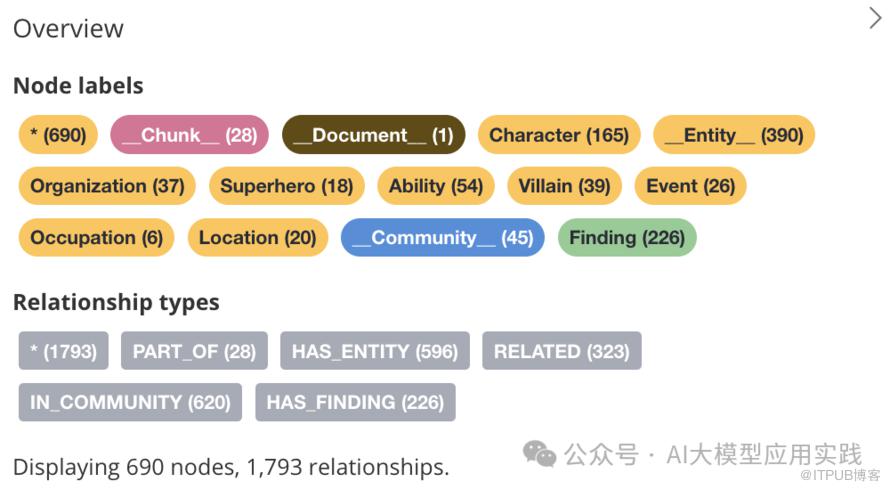Click the IN_COMMUNITY (620) relationship
This screenshot has height=490, width=890.
pos(130,402)
